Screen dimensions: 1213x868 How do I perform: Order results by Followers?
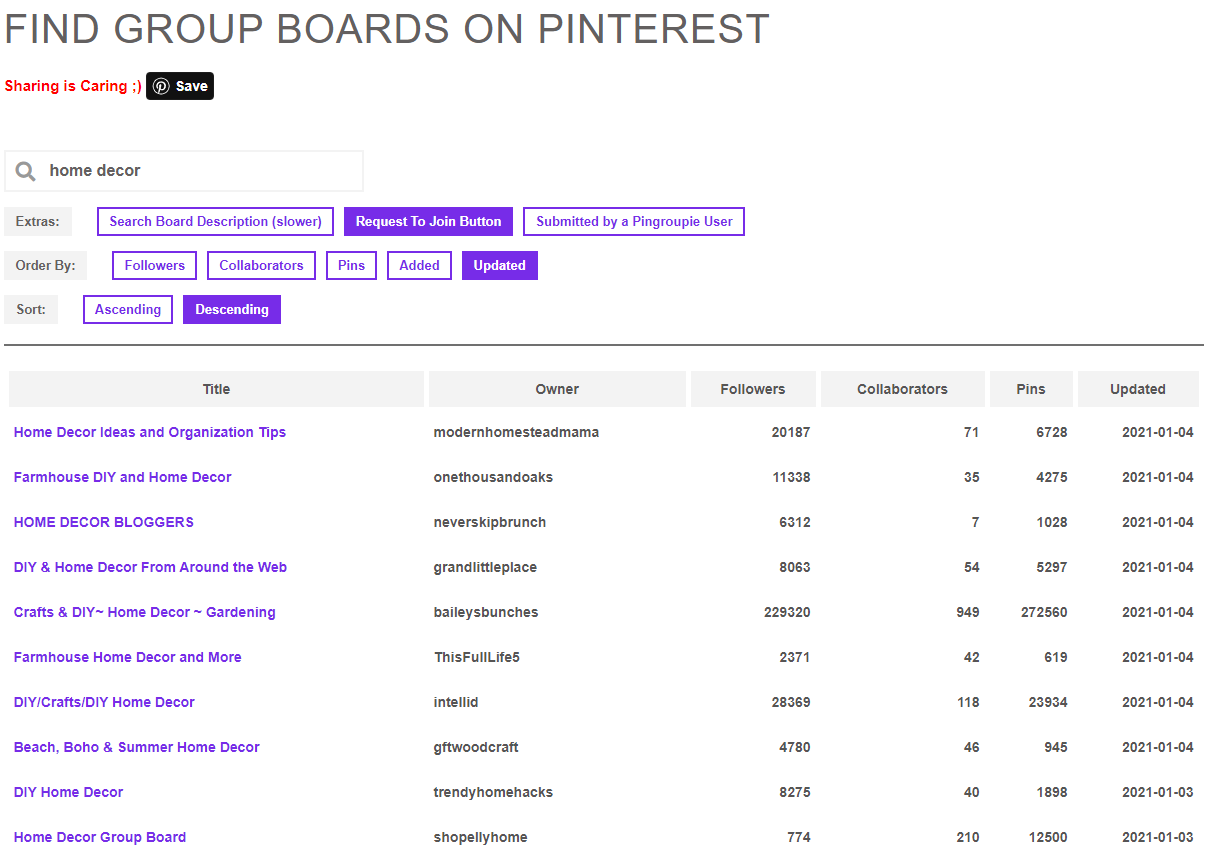click(x=155, y=266)
